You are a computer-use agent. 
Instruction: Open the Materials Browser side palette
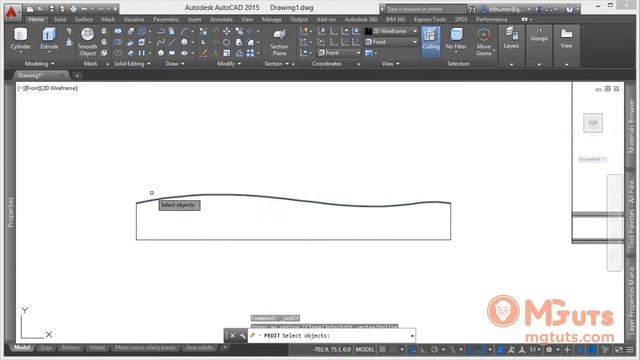(x=631, y=127)
